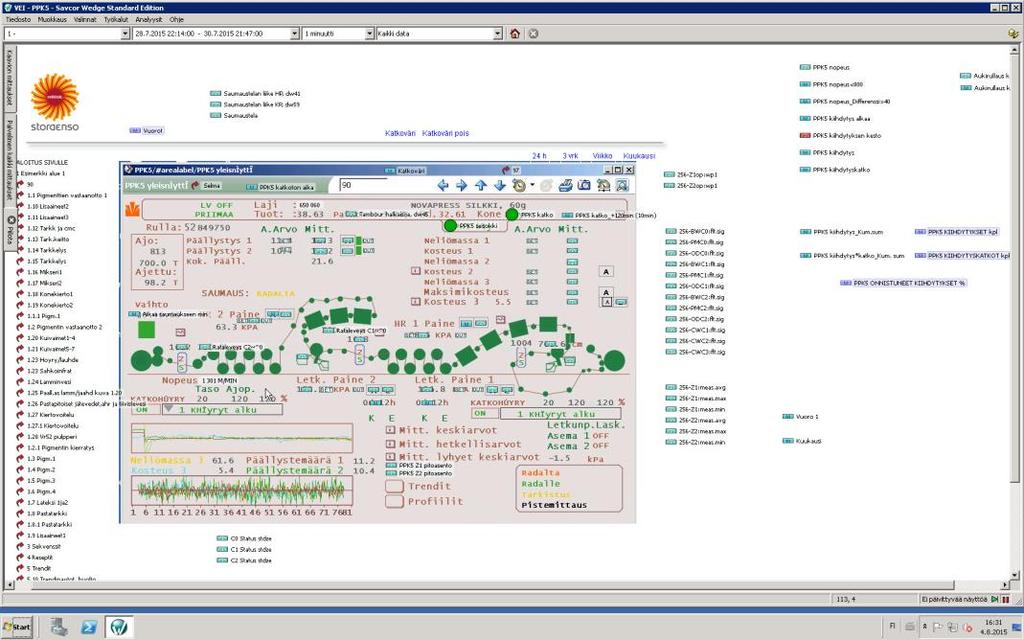Click the blue down arrow icon
Screen dimensions: 1024x640
500,185
